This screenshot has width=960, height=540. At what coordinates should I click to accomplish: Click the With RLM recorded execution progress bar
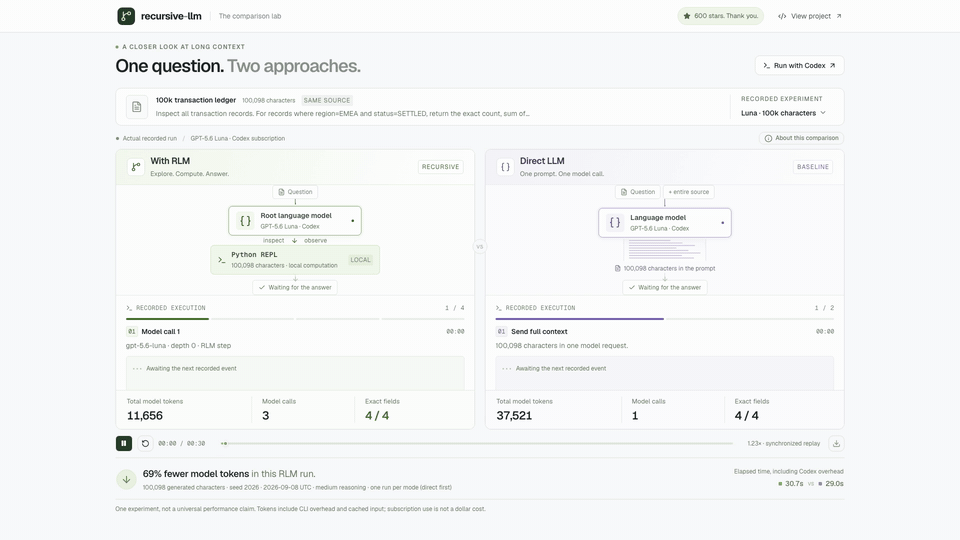point(295,319)
